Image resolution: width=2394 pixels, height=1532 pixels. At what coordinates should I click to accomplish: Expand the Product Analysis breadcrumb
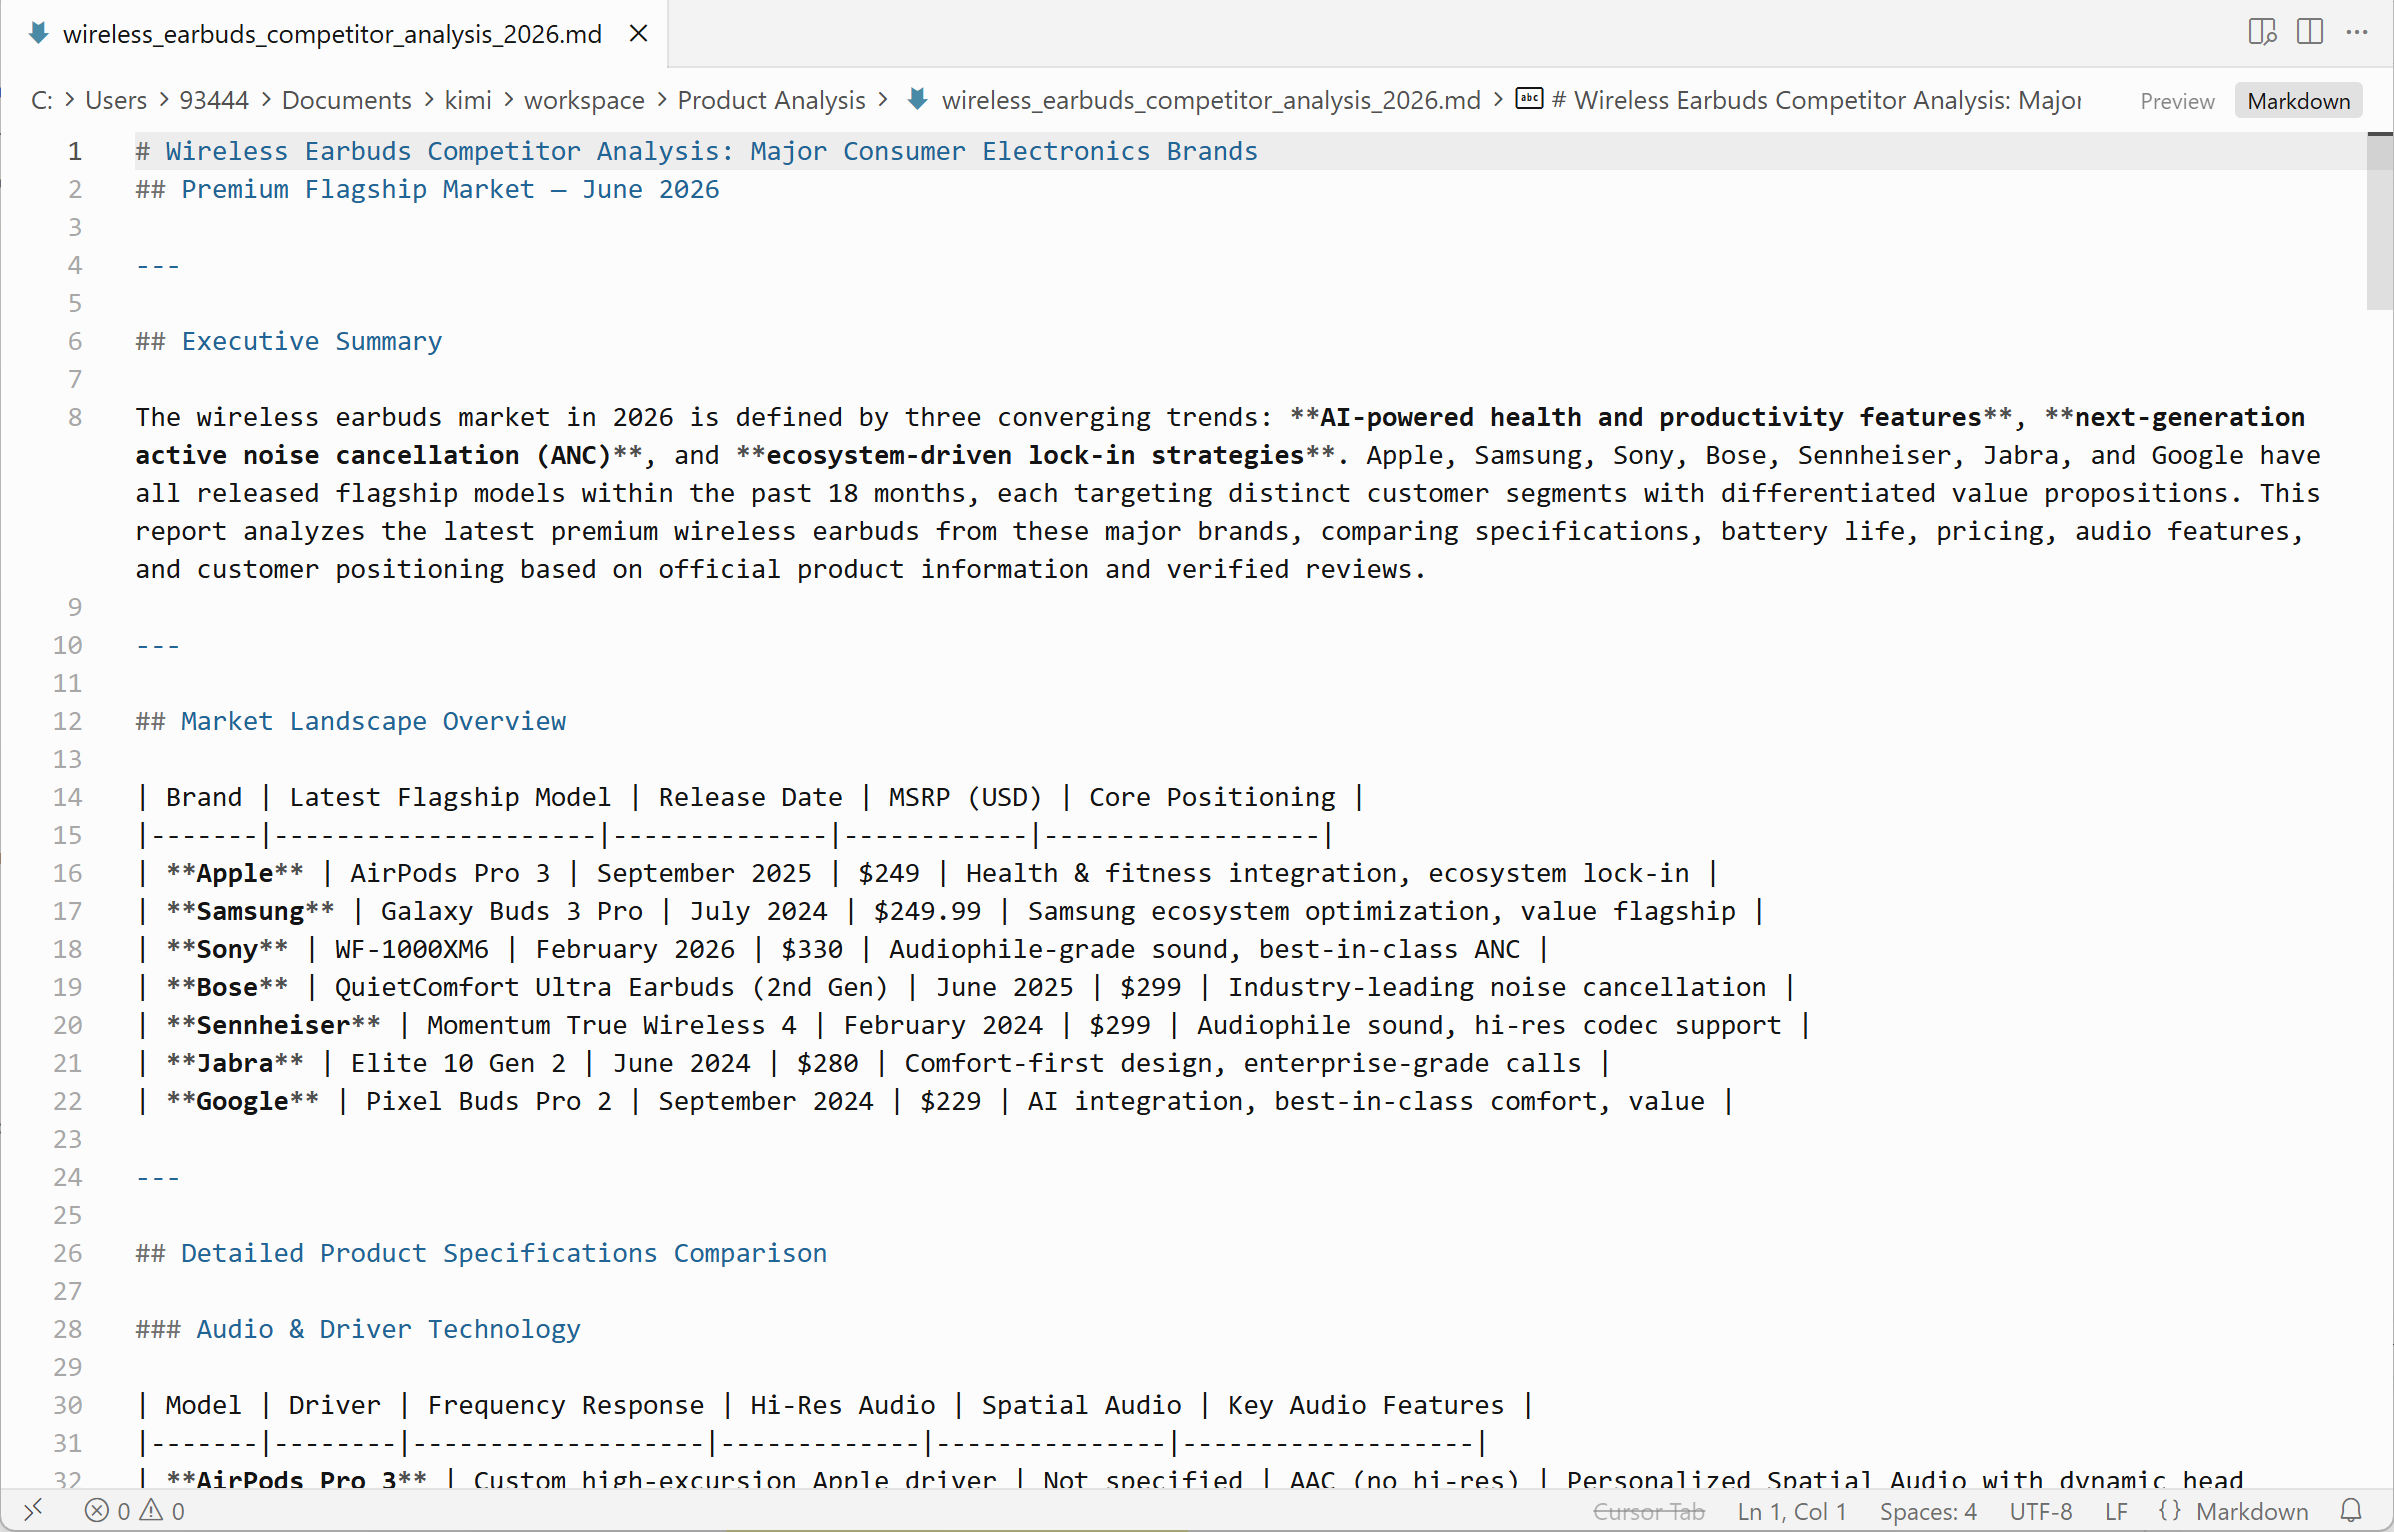pyautogui.click(x=771, y=100)
